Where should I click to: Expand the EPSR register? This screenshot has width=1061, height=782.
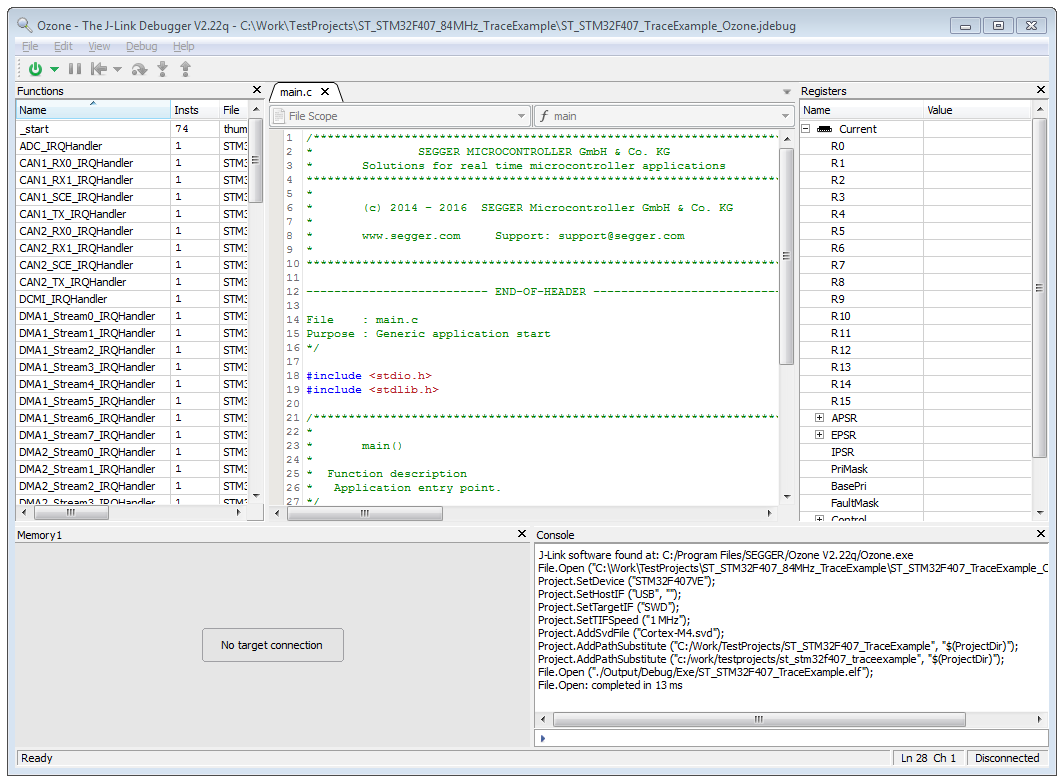click(x=819, y=435)
